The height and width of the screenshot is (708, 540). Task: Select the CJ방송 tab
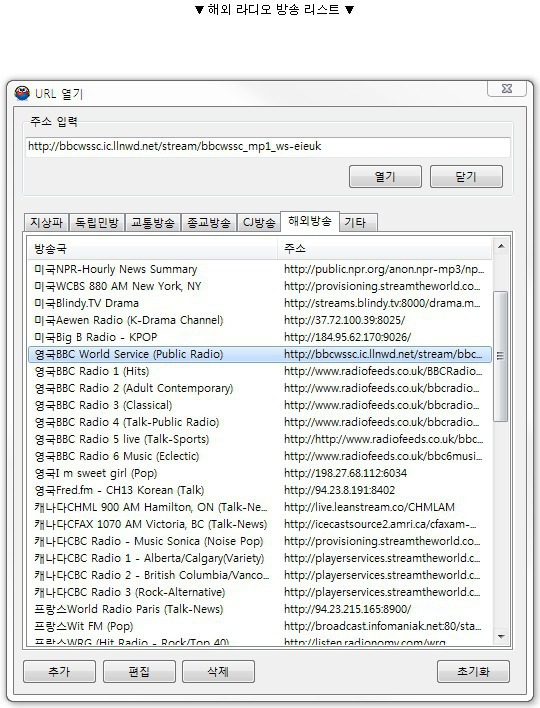pyautogui.click(x=259, y=223)
